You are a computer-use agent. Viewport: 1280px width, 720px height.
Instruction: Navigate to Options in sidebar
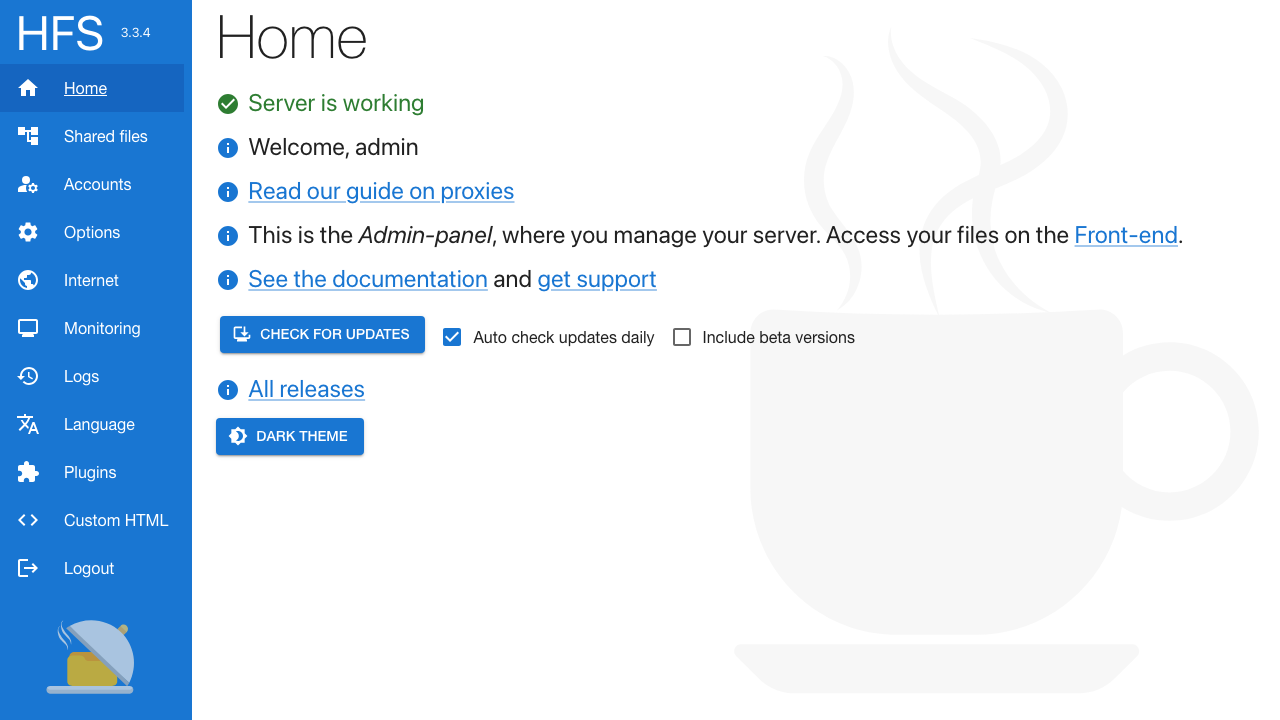[x=92, y=232]
